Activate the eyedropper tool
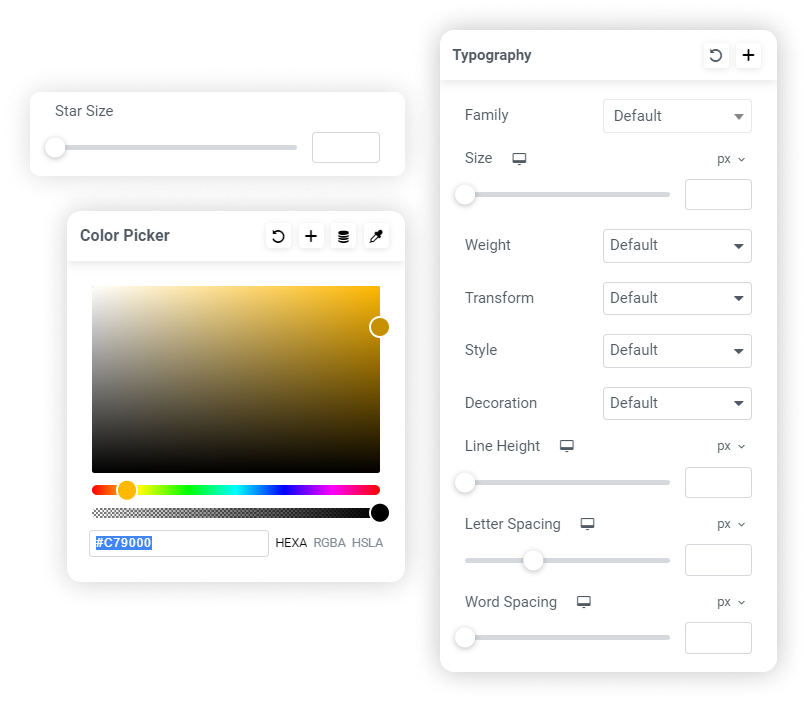 pyautogui.click(x=376, y=236)
